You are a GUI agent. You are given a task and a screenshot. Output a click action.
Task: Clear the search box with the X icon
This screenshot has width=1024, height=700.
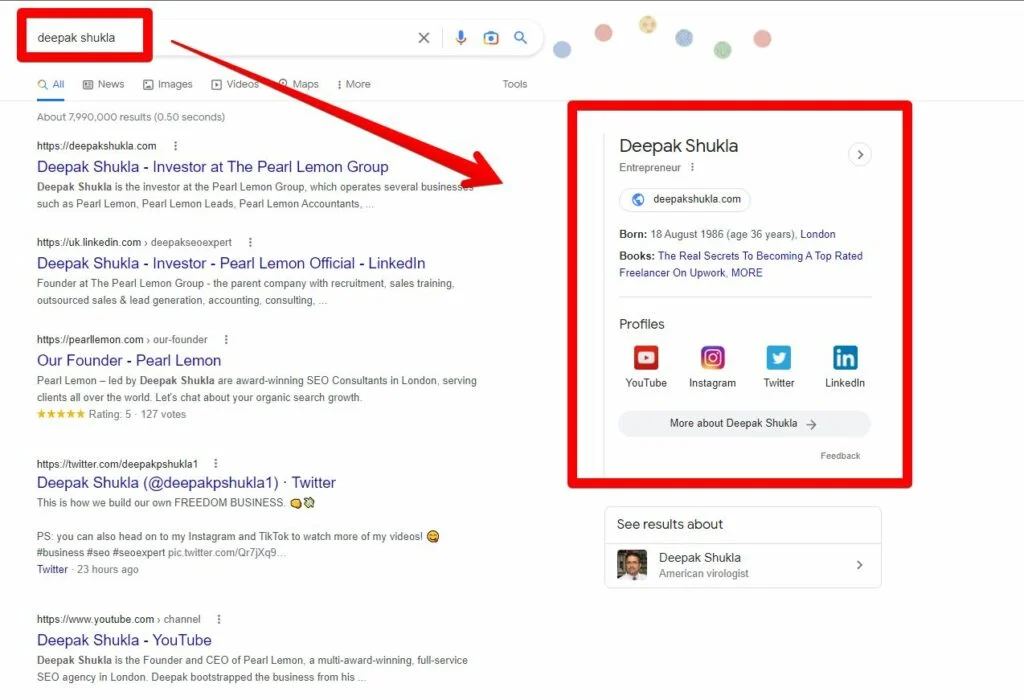424,38
